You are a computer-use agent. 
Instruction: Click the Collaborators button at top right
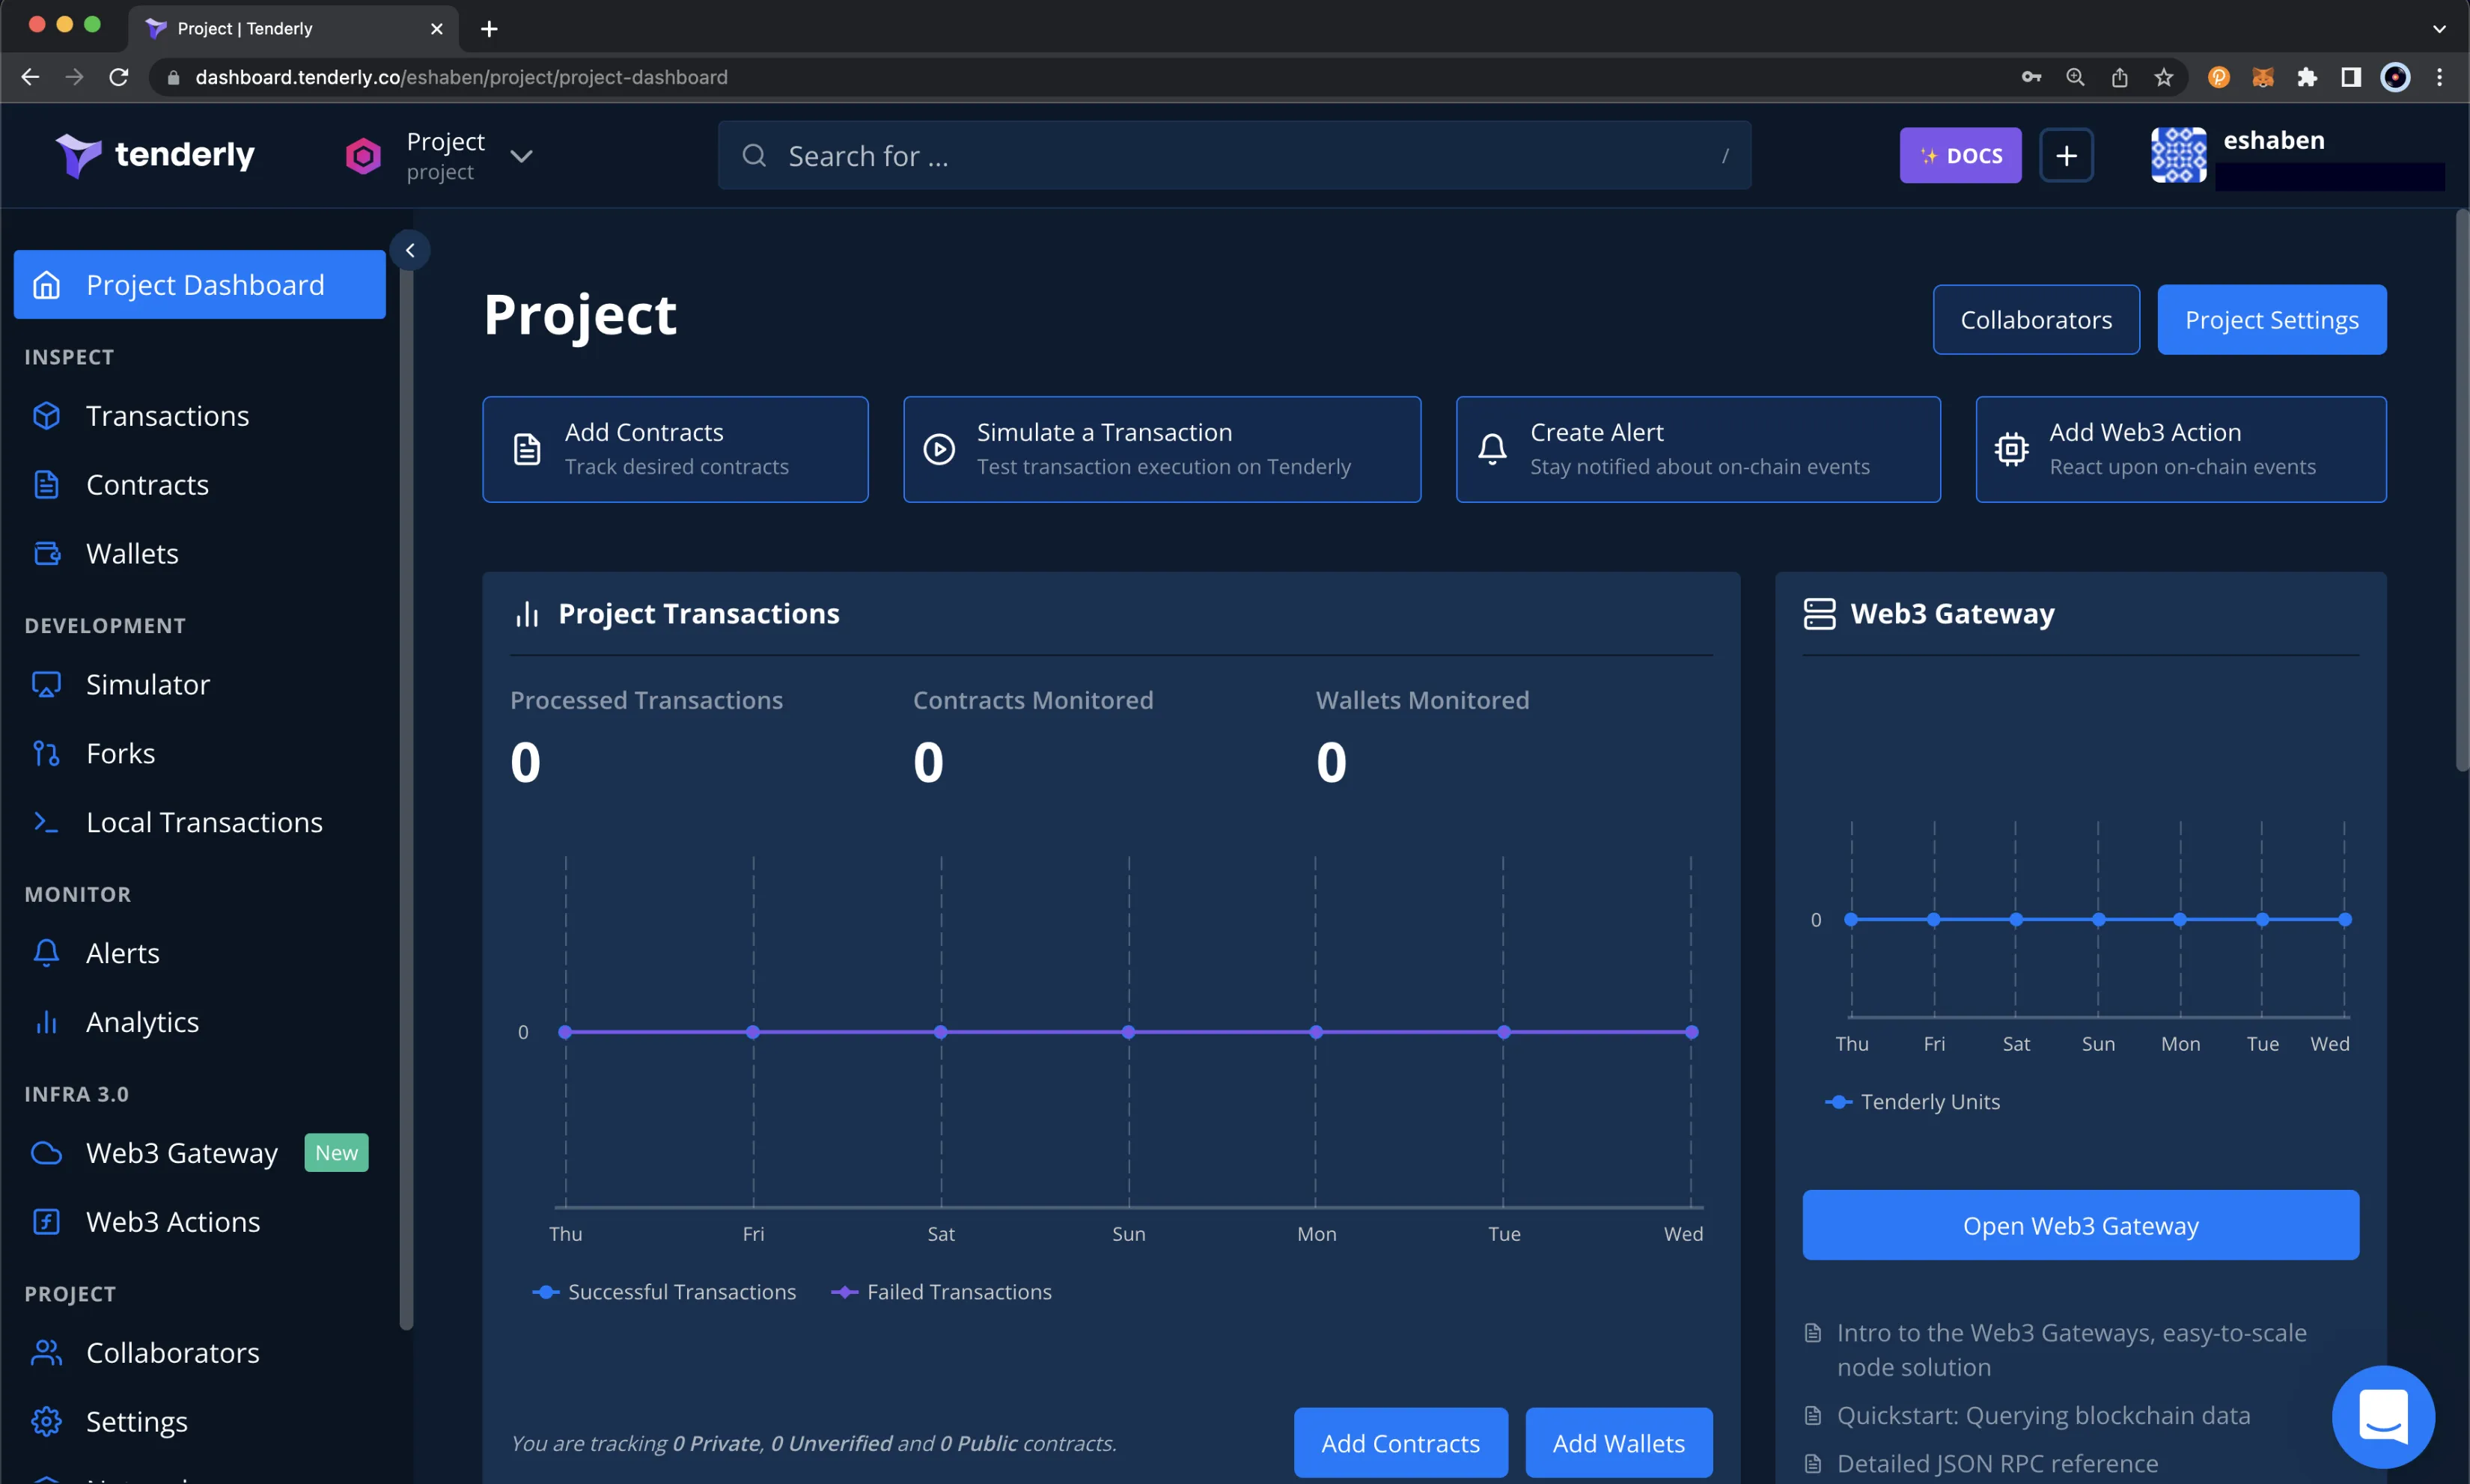(2036, 320)
